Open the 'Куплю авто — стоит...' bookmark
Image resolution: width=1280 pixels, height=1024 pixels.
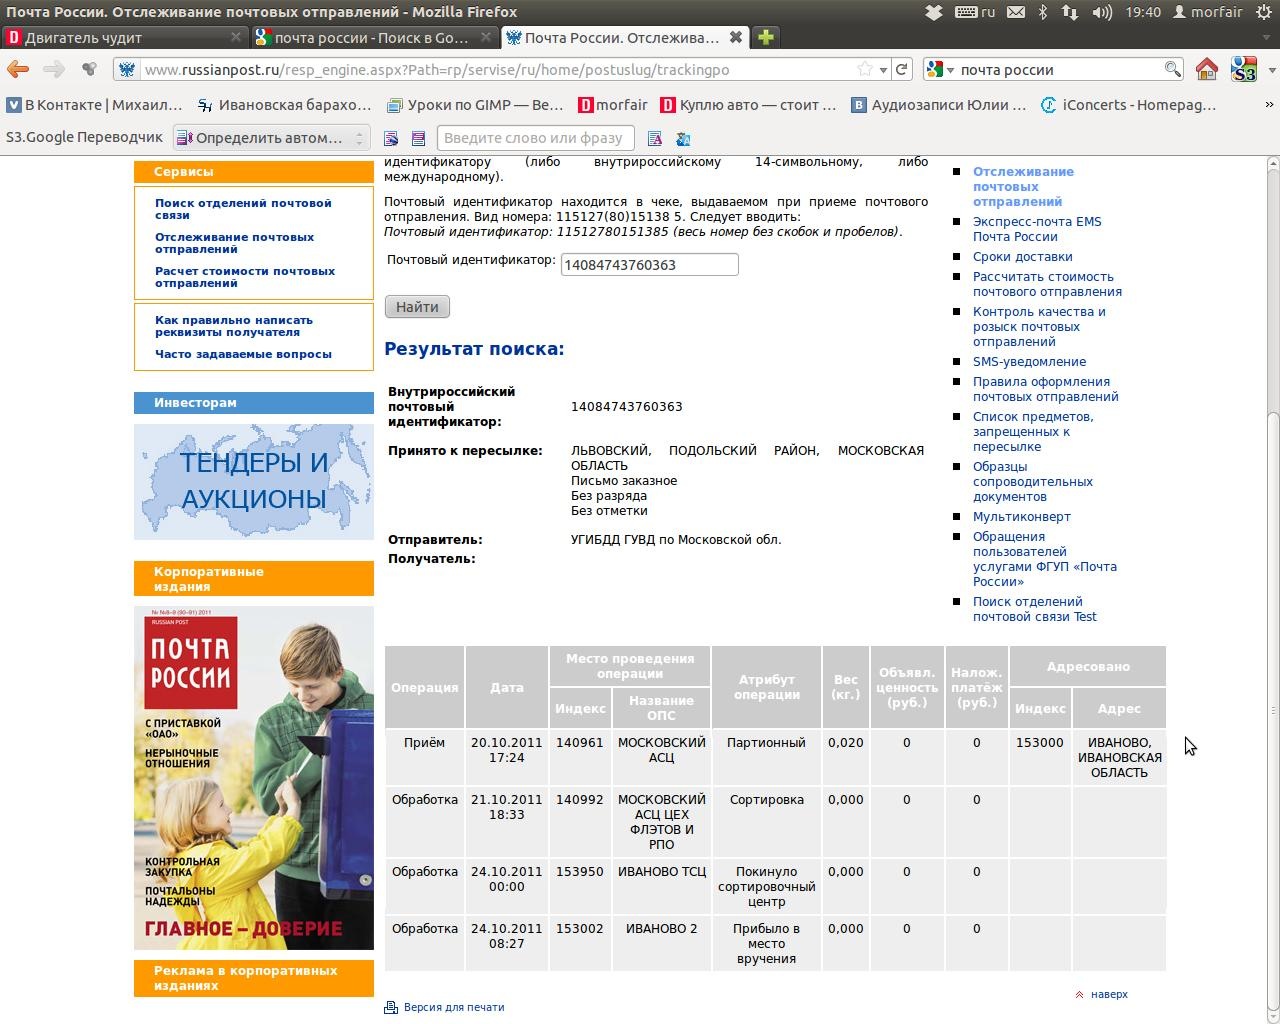749,104
